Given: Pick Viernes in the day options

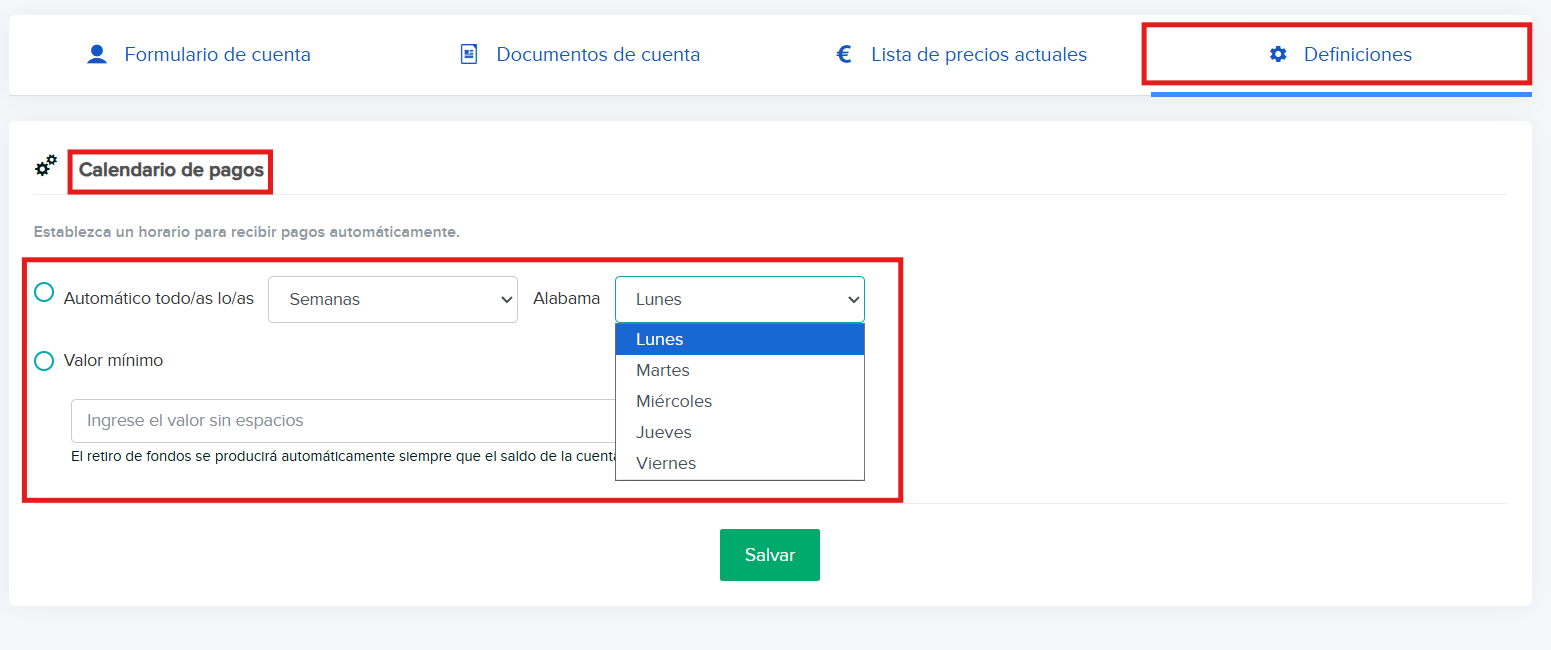Looking at the screenshot, I should 666,463.
